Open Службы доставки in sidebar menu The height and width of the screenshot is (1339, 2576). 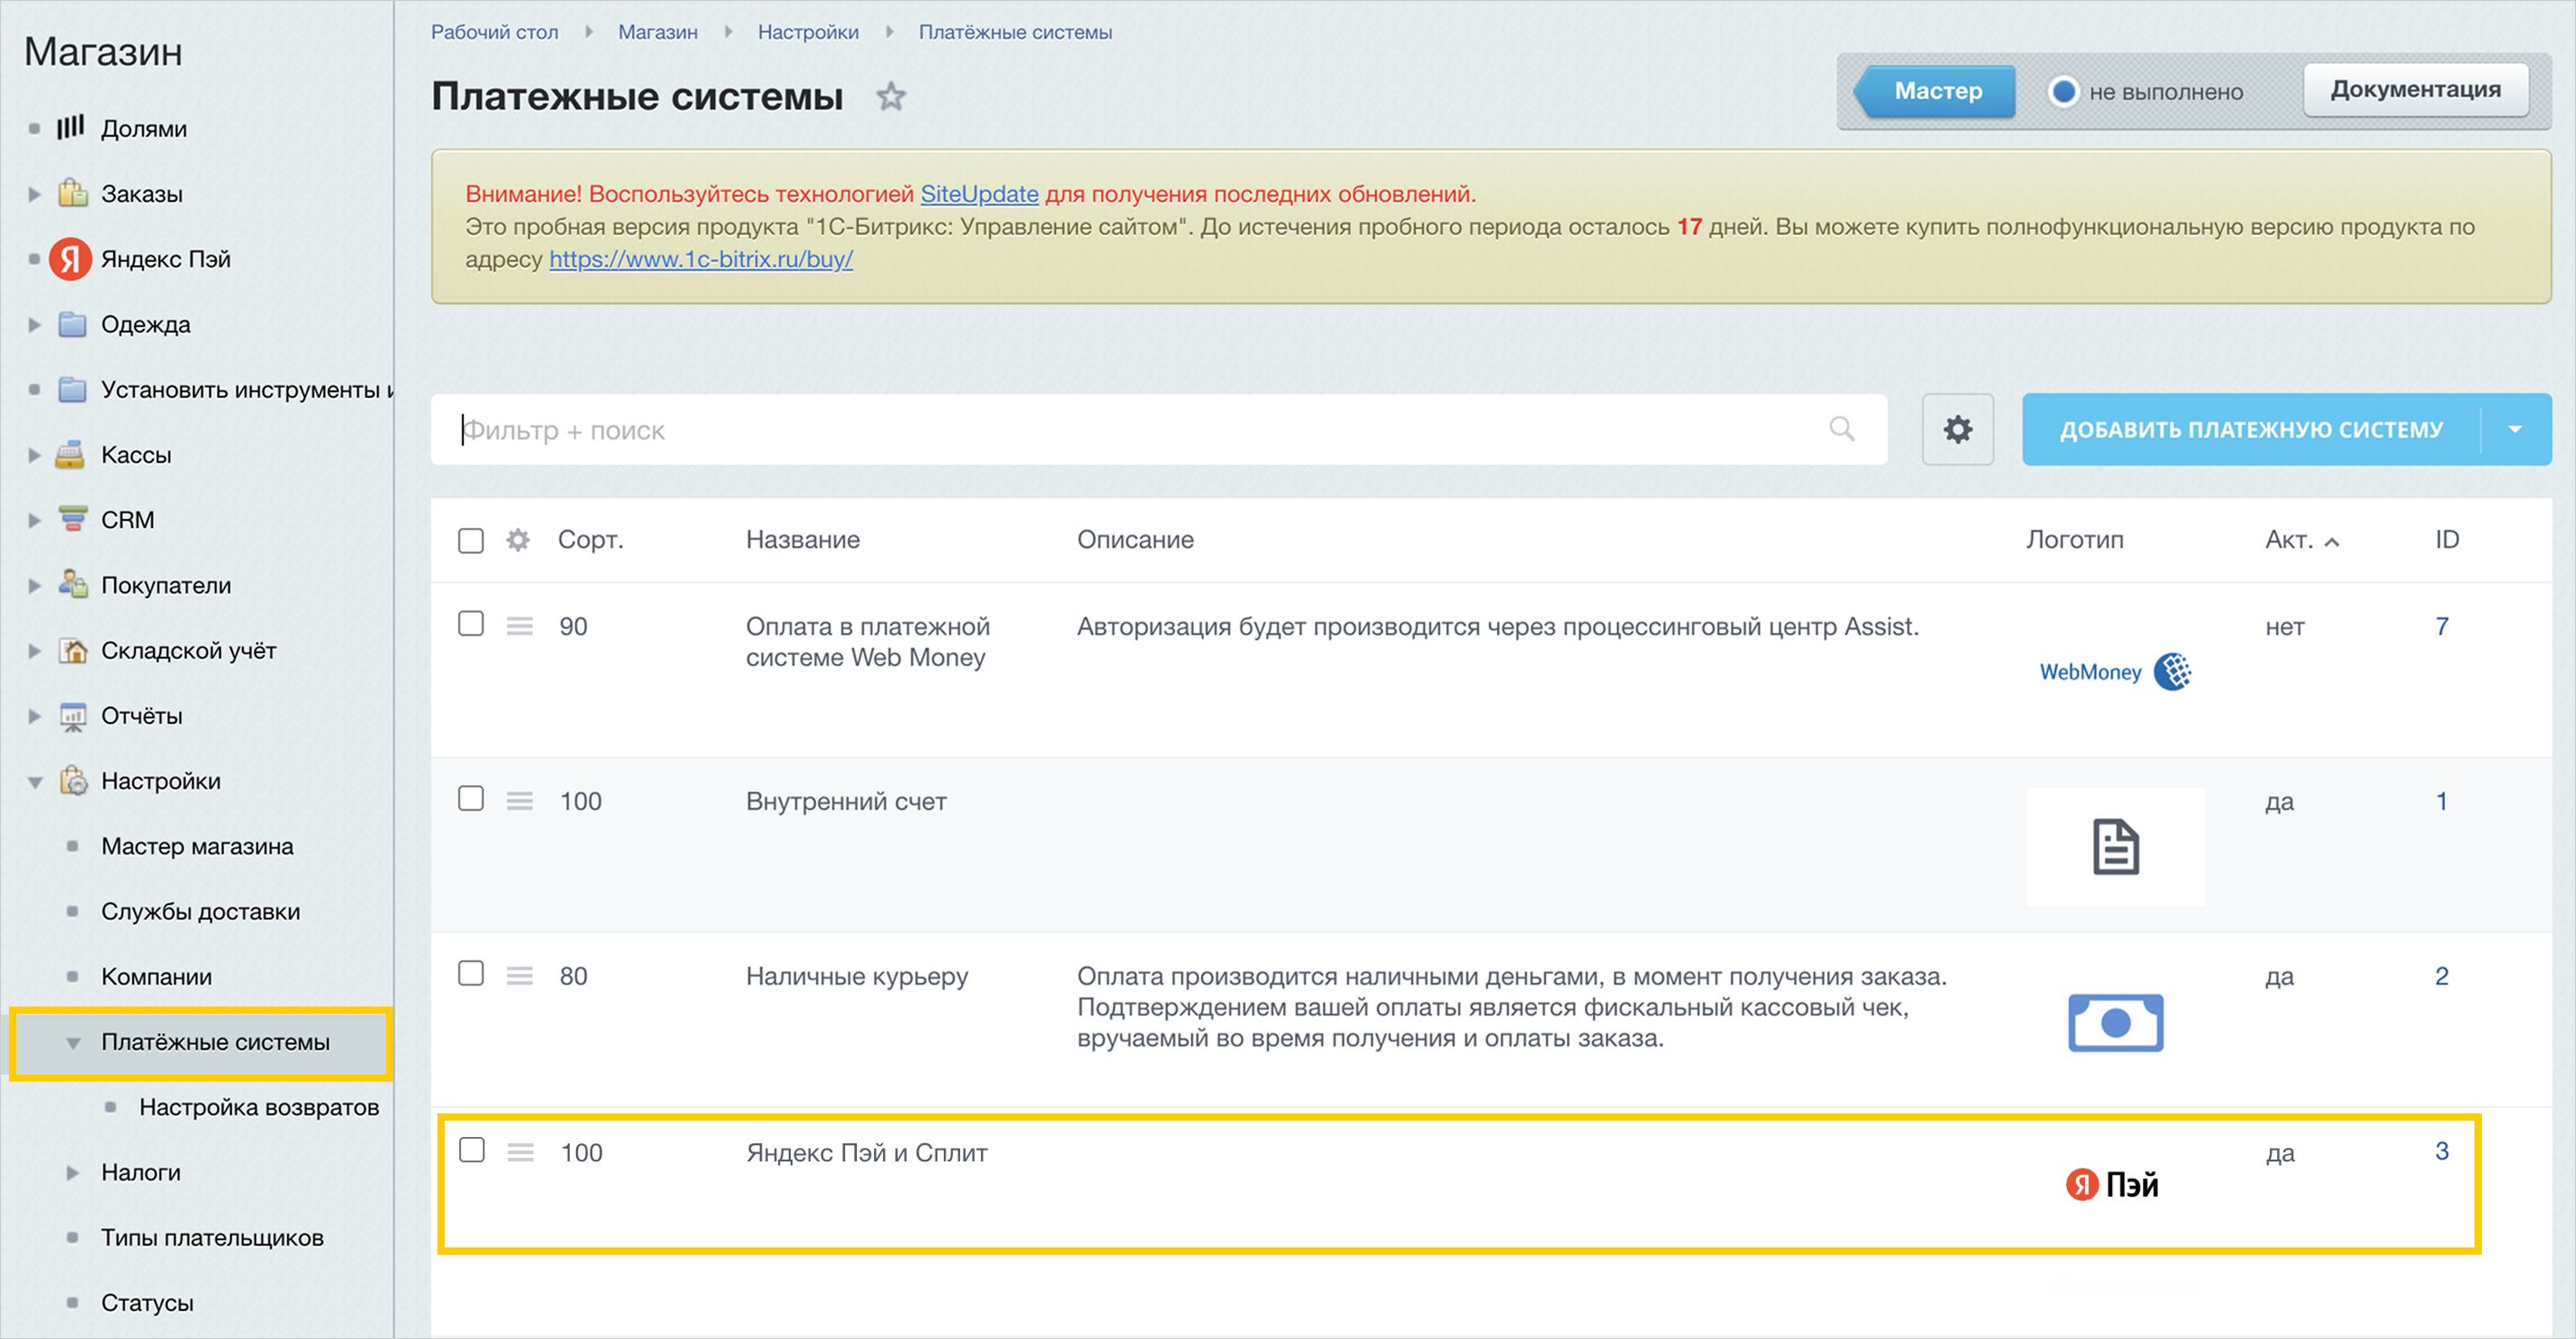tap(200, 911)
